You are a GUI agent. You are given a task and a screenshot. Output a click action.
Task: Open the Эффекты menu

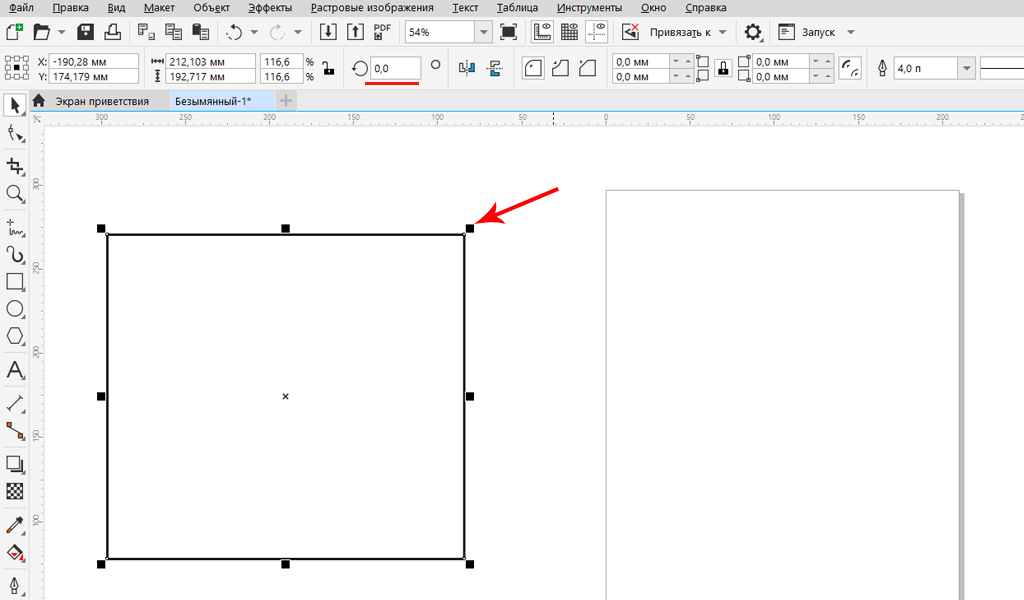(270, 7)
